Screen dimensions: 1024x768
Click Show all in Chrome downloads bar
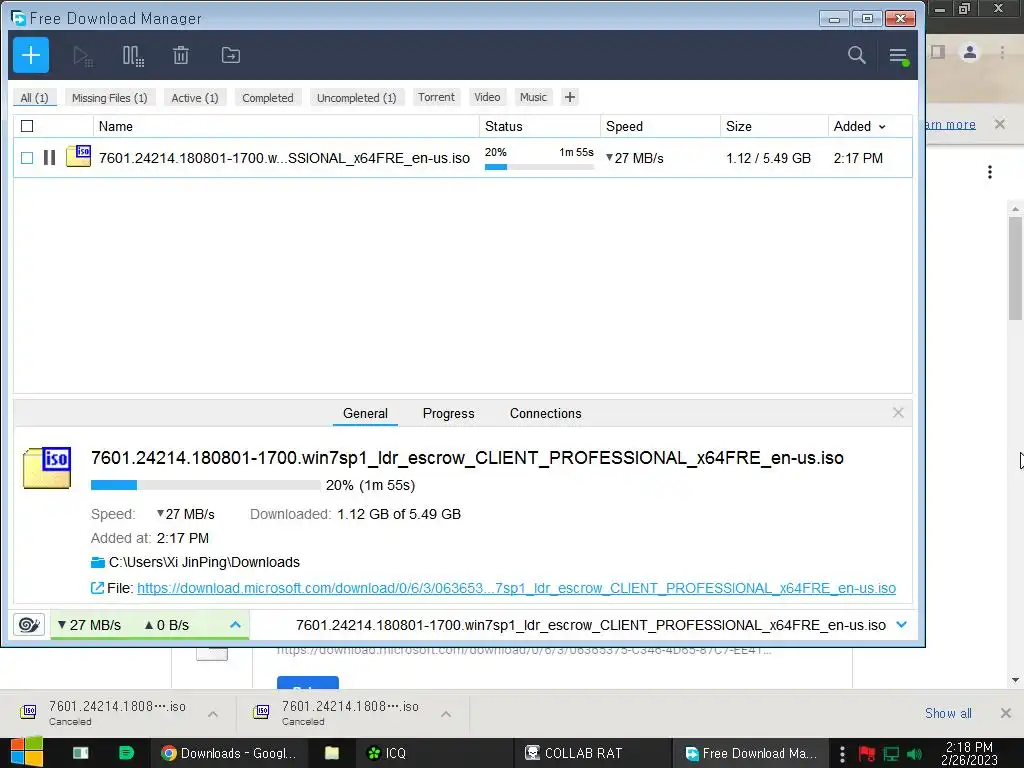click(x=948, y=713)
